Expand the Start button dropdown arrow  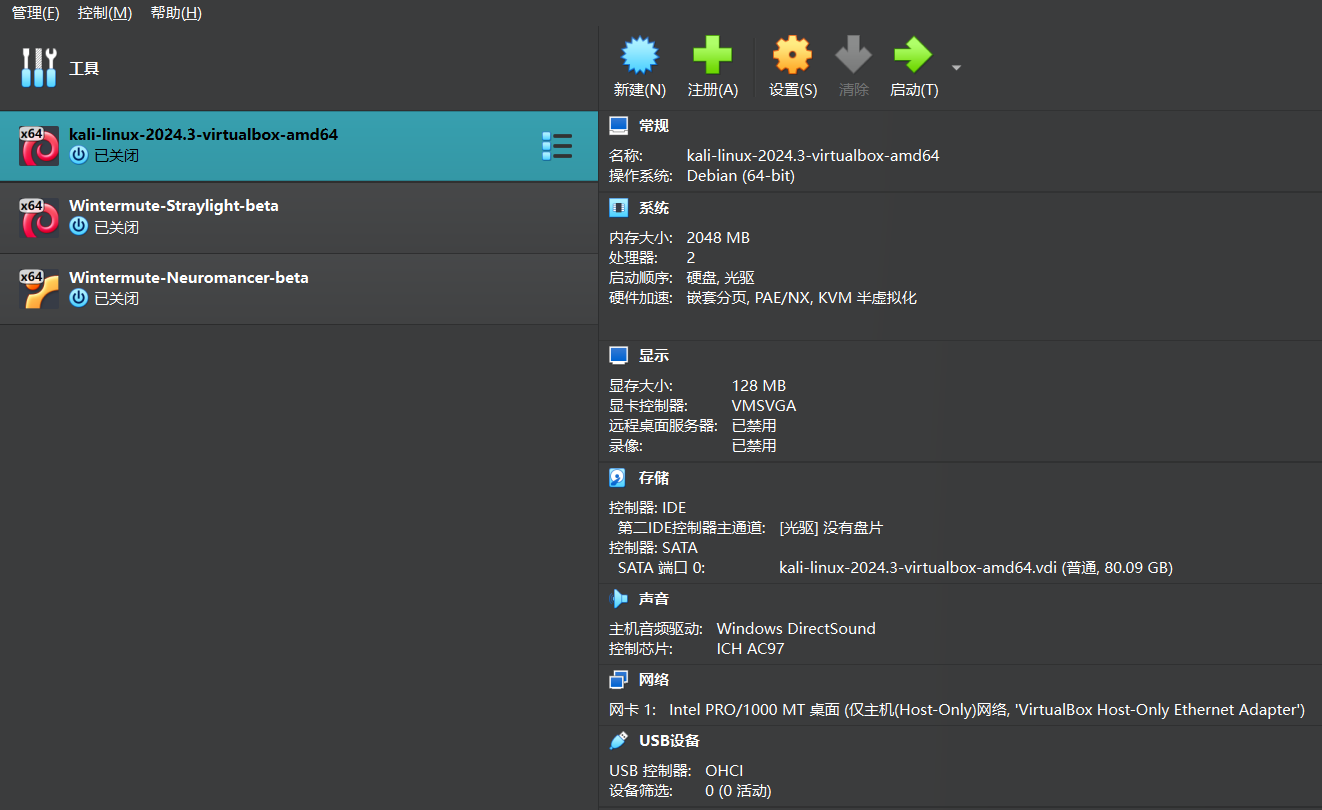[x=956, y=68]
